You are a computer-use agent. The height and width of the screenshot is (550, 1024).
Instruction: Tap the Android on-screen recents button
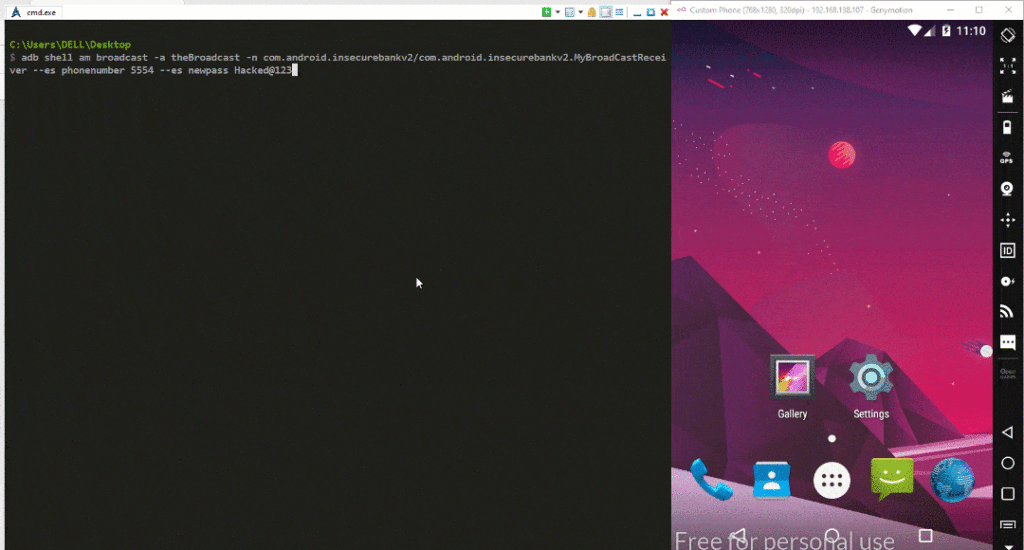click(925, 536)
